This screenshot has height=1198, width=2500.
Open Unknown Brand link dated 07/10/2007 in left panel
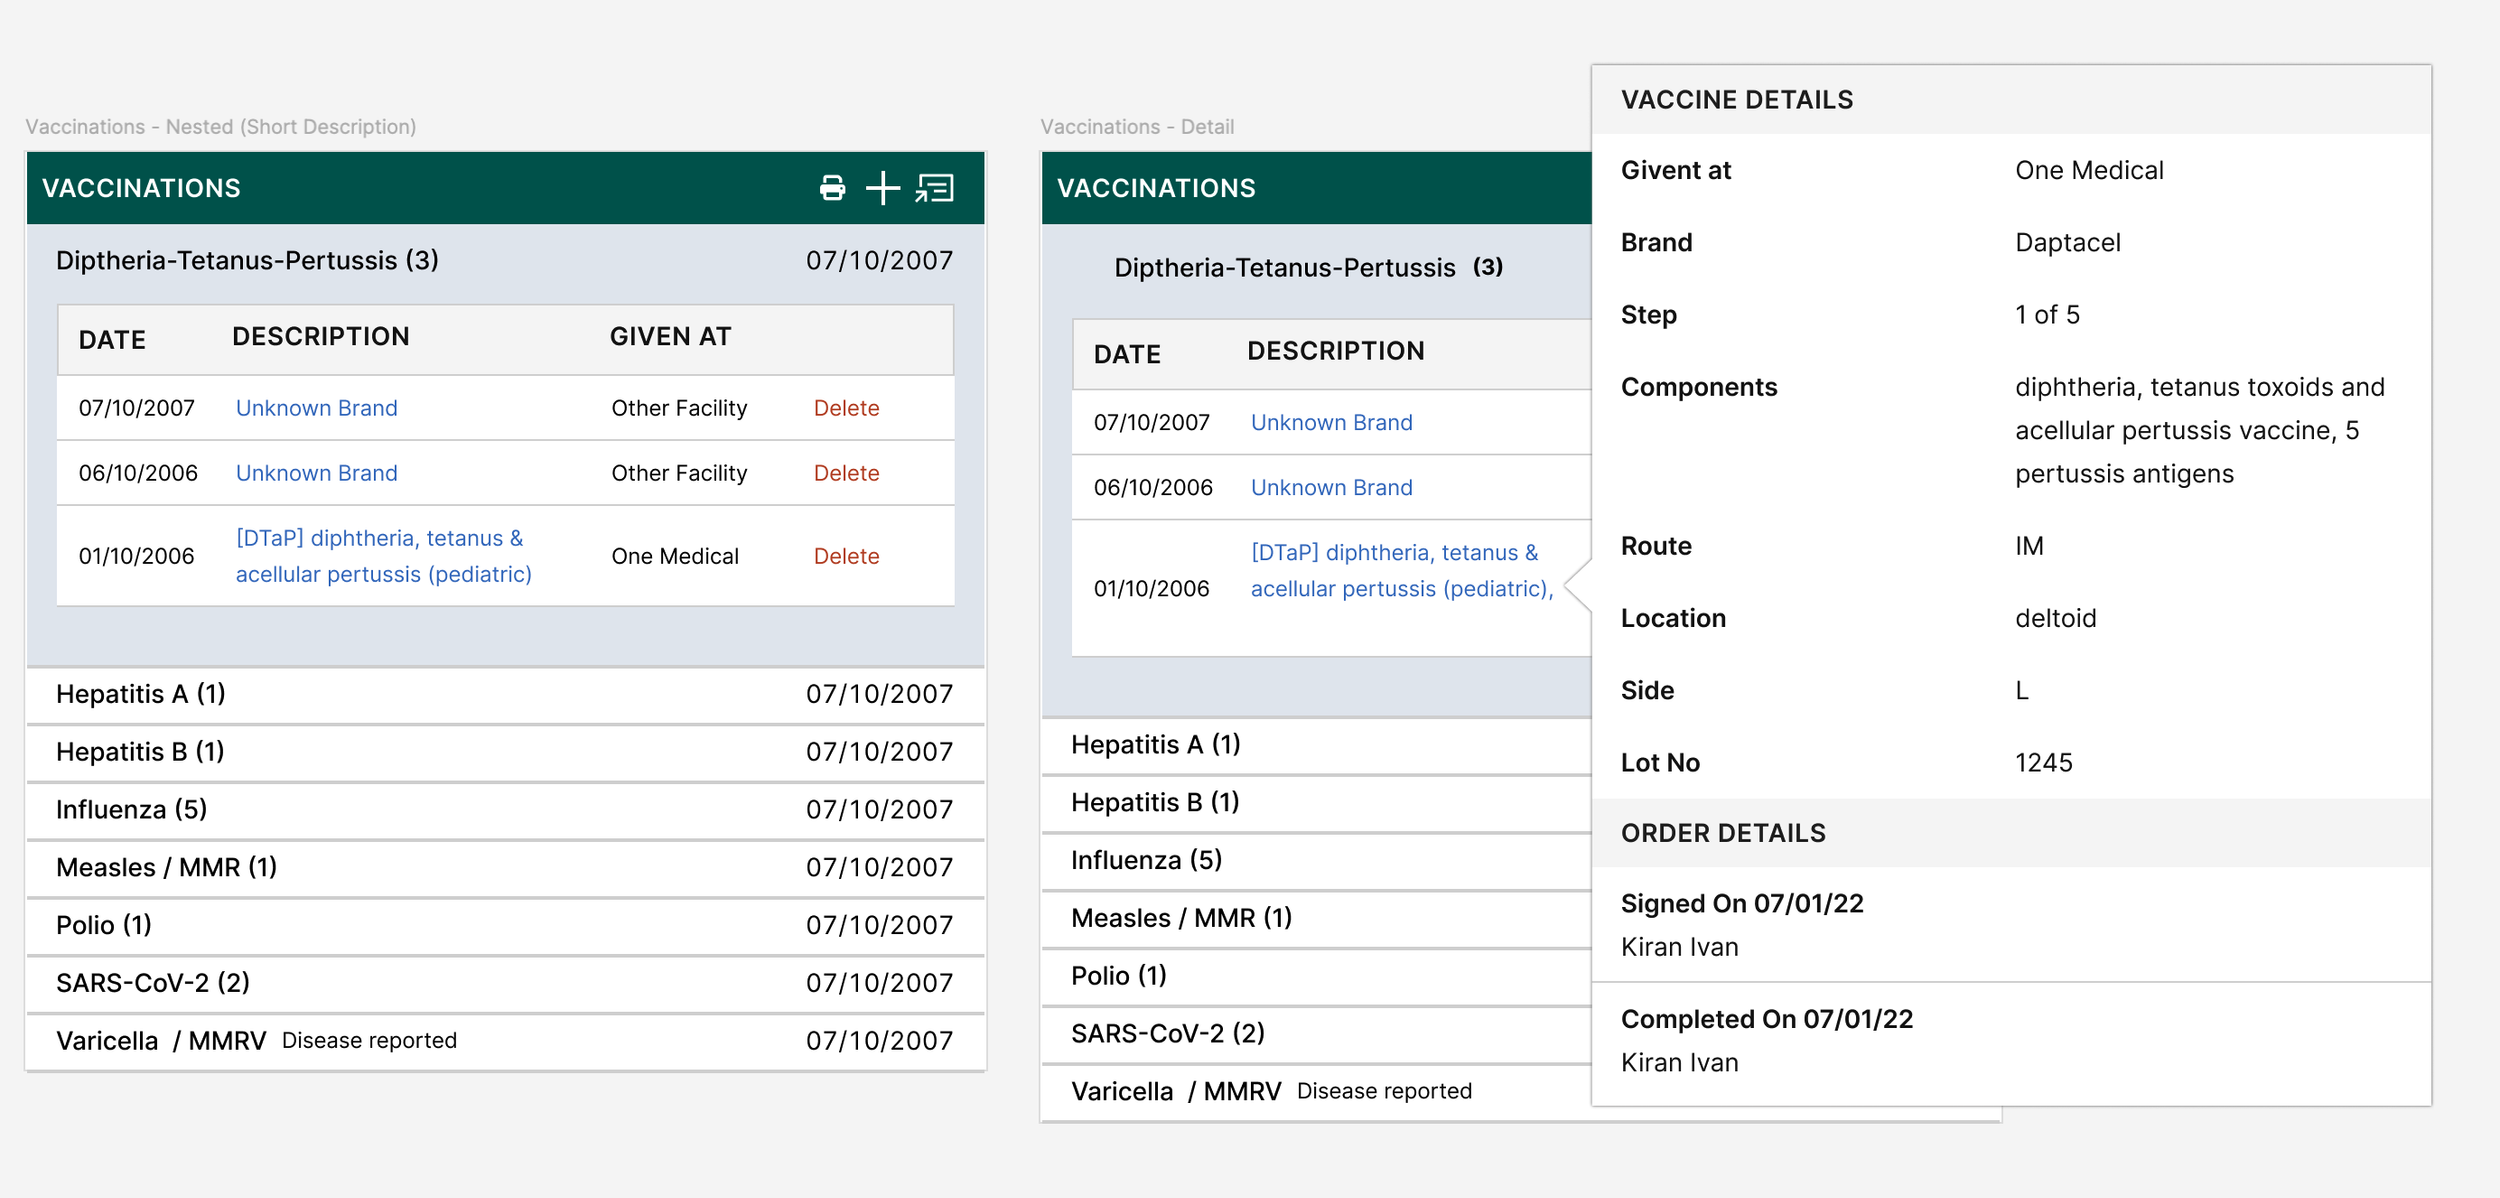click(316, 408)
